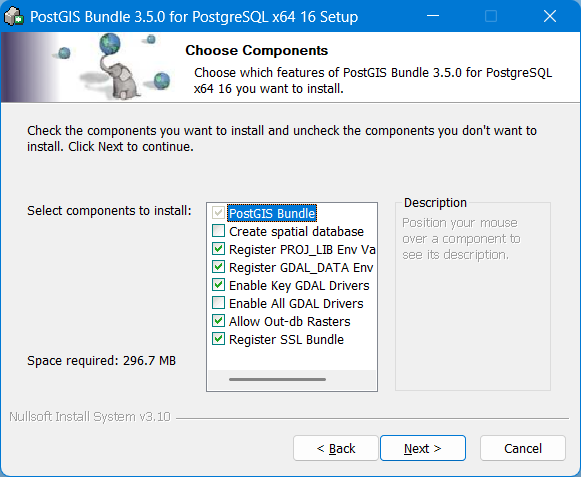The height and width of the screenshot is (477, 581).
Task: Uncheck Allow Out-db Rasters checkbox
Action: click(x=218, y=321)
